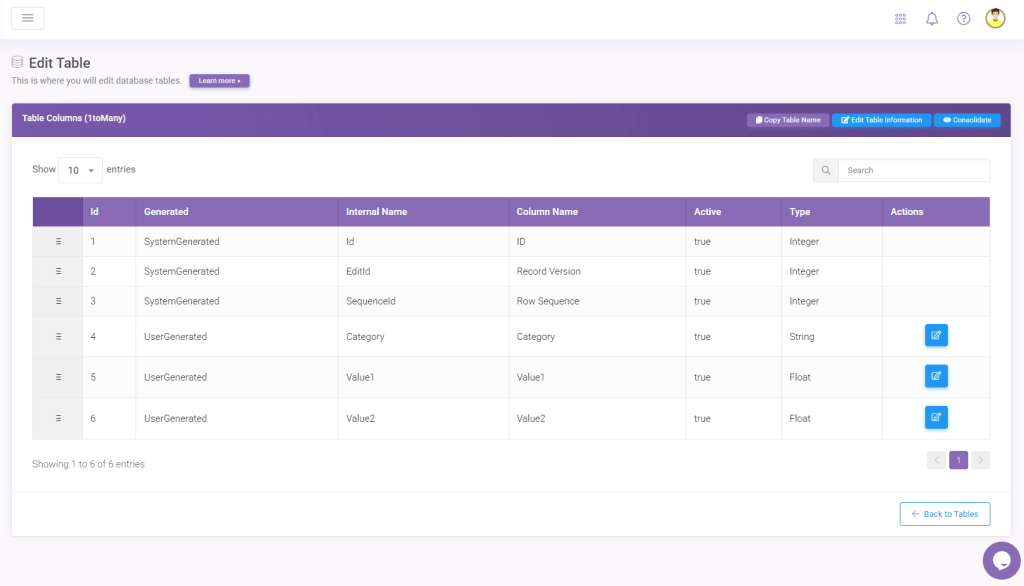Click edit icon for Category column
The width and height of the screenshot is (1024, 586).
pos(936,336)
